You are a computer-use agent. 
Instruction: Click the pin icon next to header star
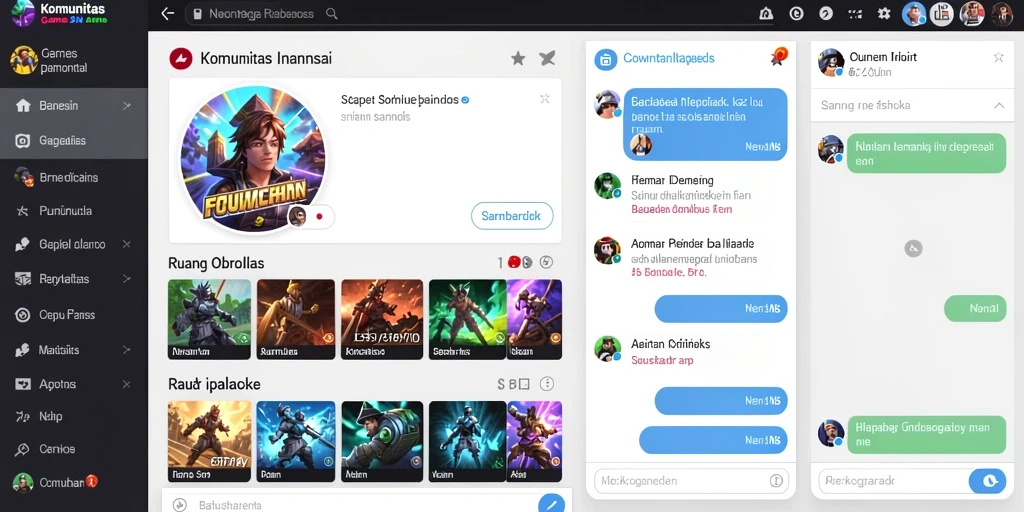click(547, 58)
